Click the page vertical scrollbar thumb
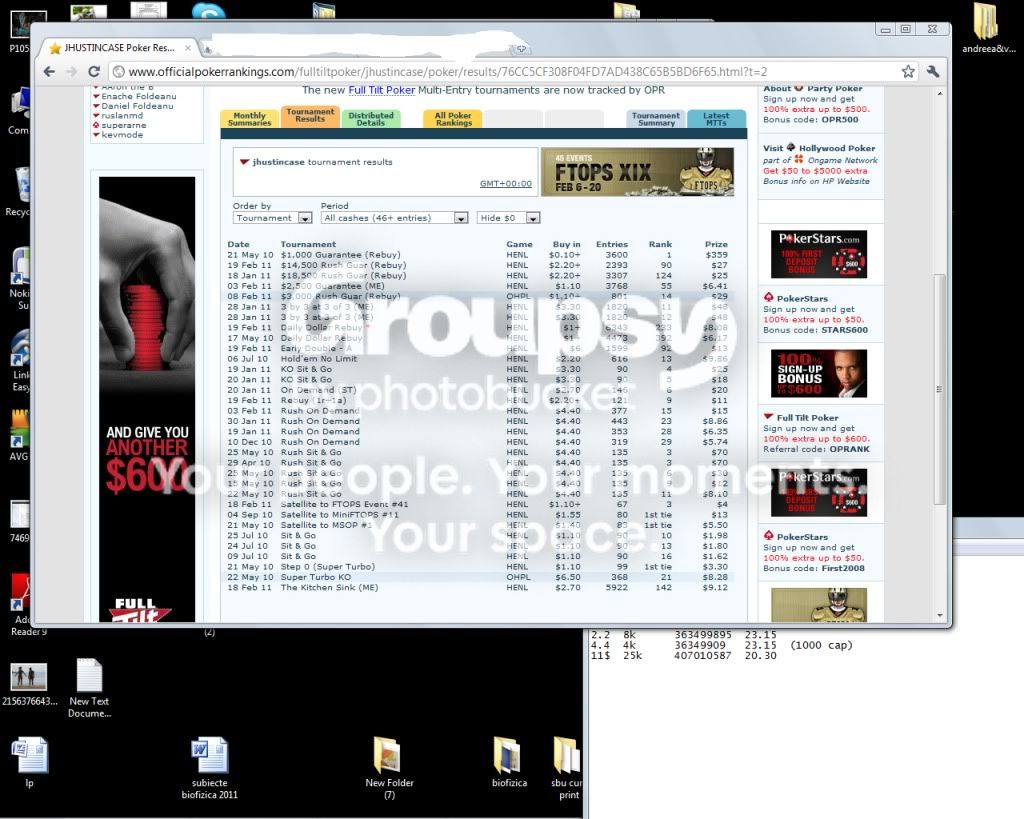The height and width of the screenshot is (819, 1024). click(x=939, y=389)
